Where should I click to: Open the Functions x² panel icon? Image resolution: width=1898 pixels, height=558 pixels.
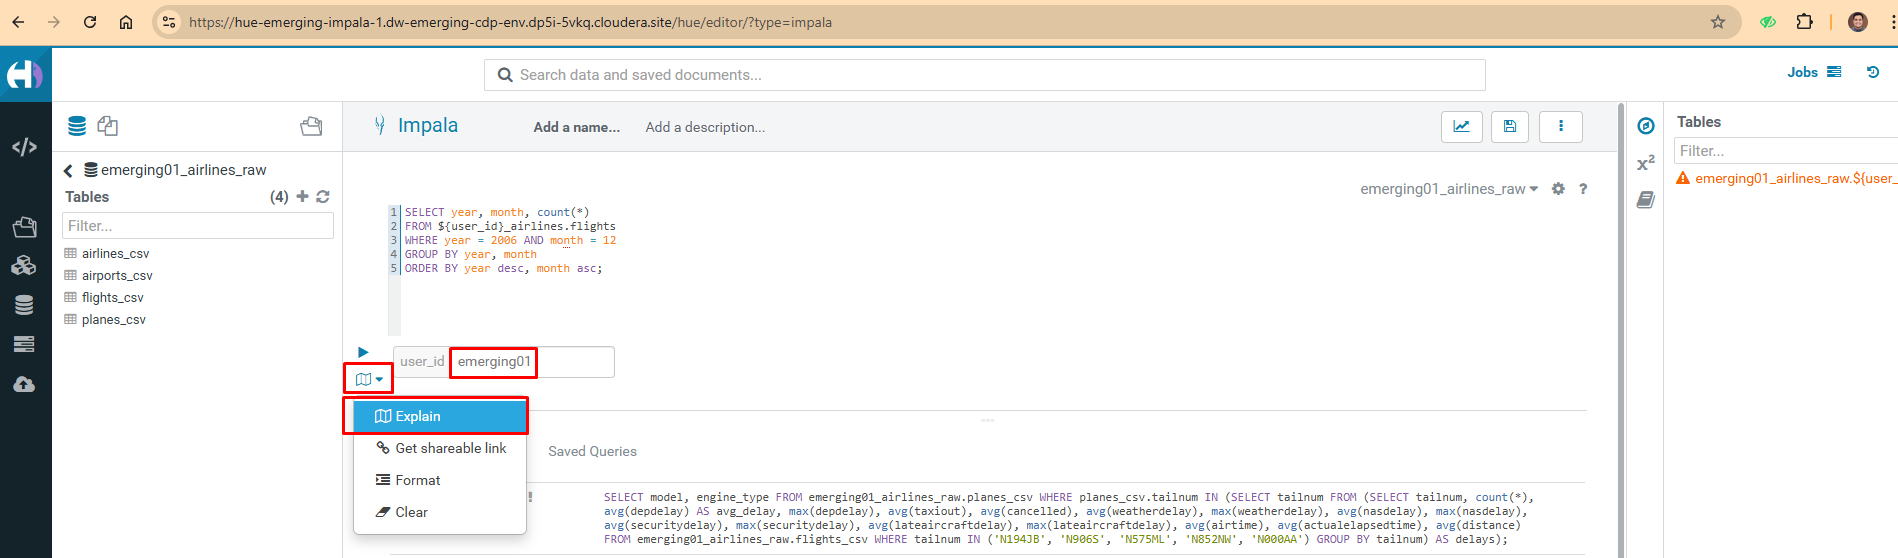1646,162
